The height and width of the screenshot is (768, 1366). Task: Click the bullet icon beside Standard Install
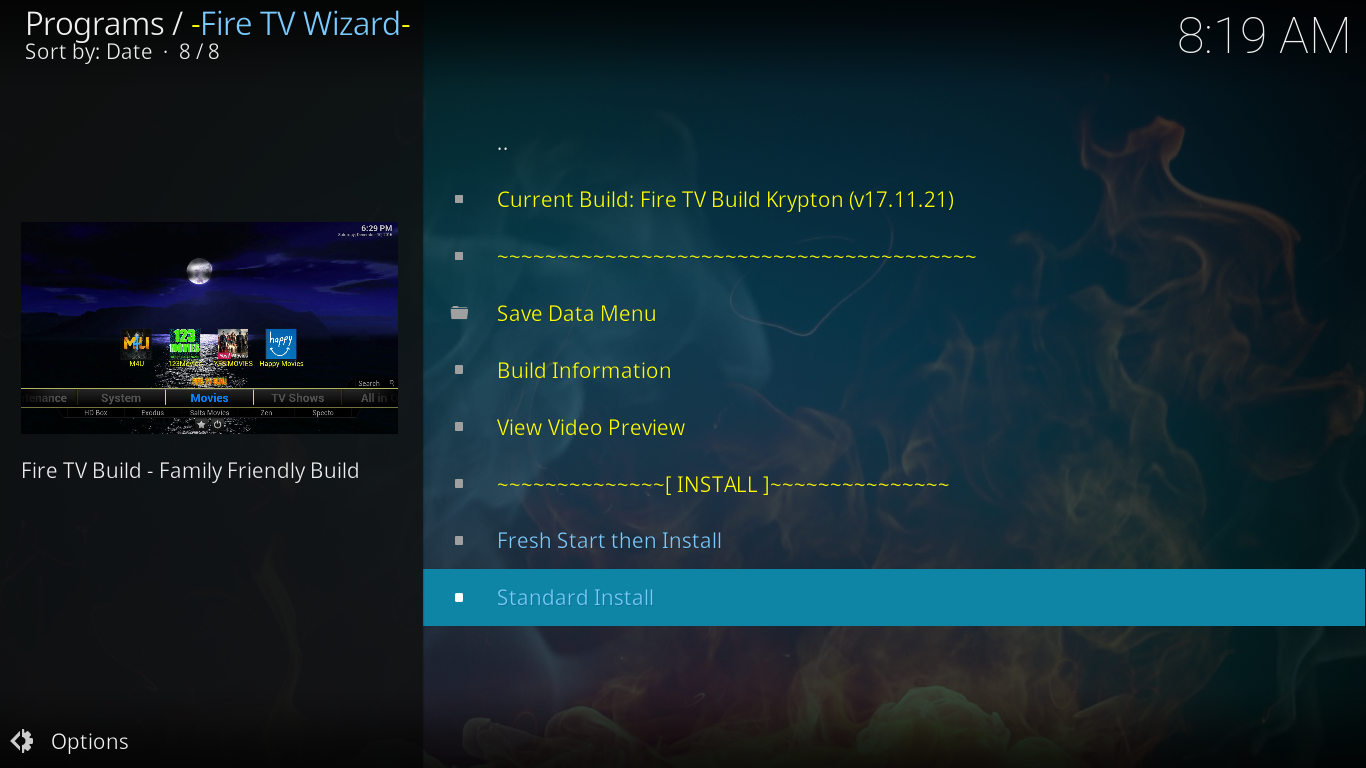(x=459, y=597)
